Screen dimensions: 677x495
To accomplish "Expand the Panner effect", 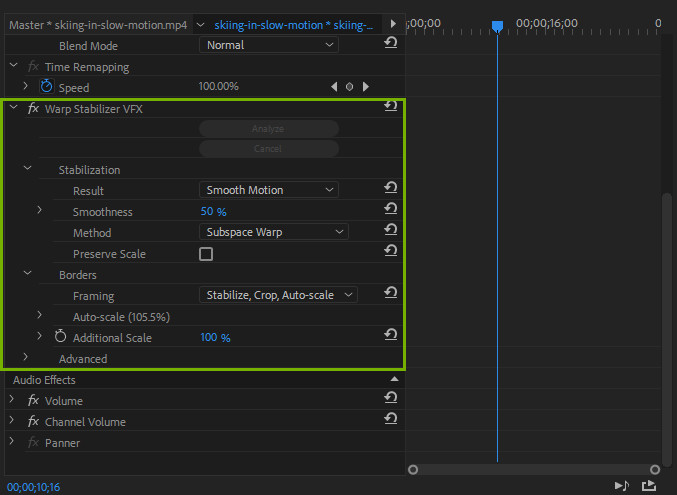I will point(12,441).
